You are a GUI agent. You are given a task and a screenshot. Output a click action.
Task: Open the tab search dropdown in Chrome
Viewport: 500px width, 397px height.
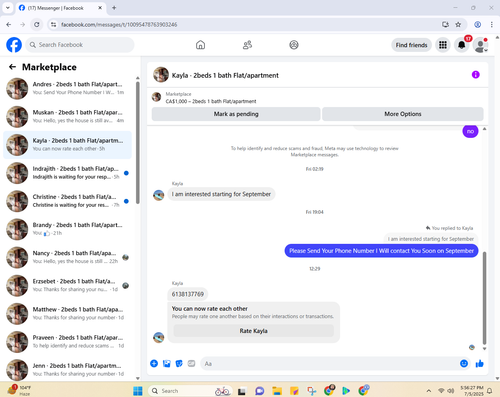7,8
